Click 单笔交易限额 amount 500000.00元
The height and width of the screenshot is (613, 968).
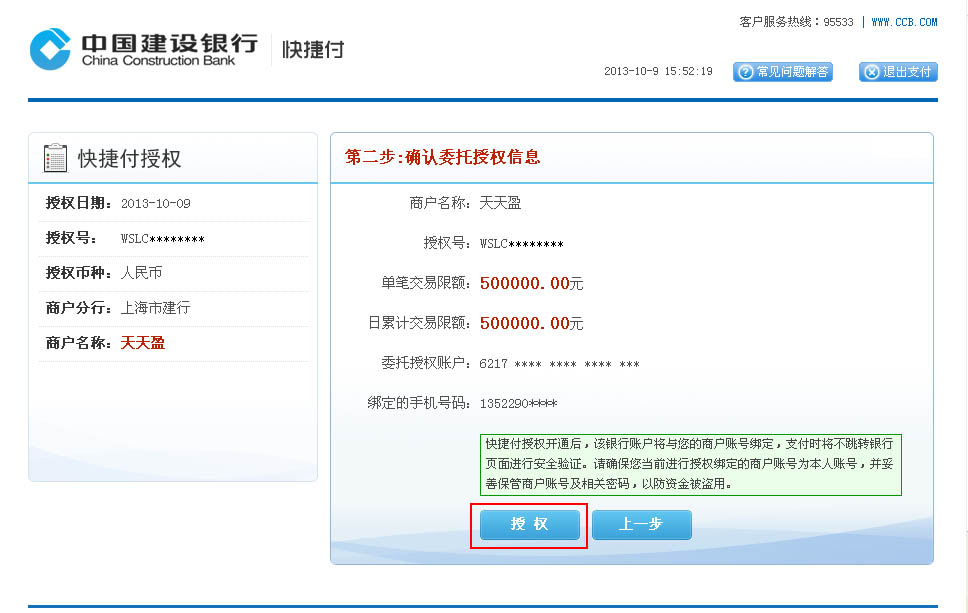[x=532, y=283]
